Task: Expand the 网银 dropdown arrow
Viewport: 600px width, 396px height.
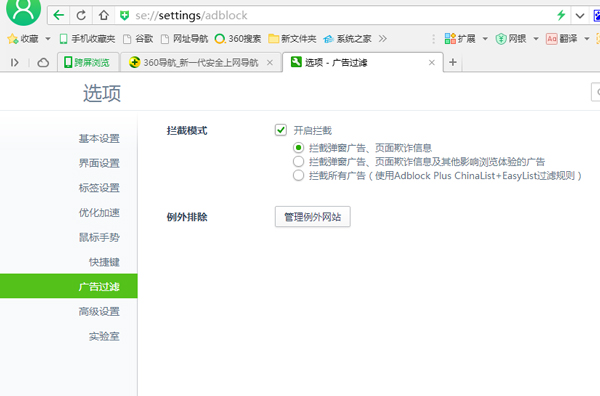Action: pos(536,39)
